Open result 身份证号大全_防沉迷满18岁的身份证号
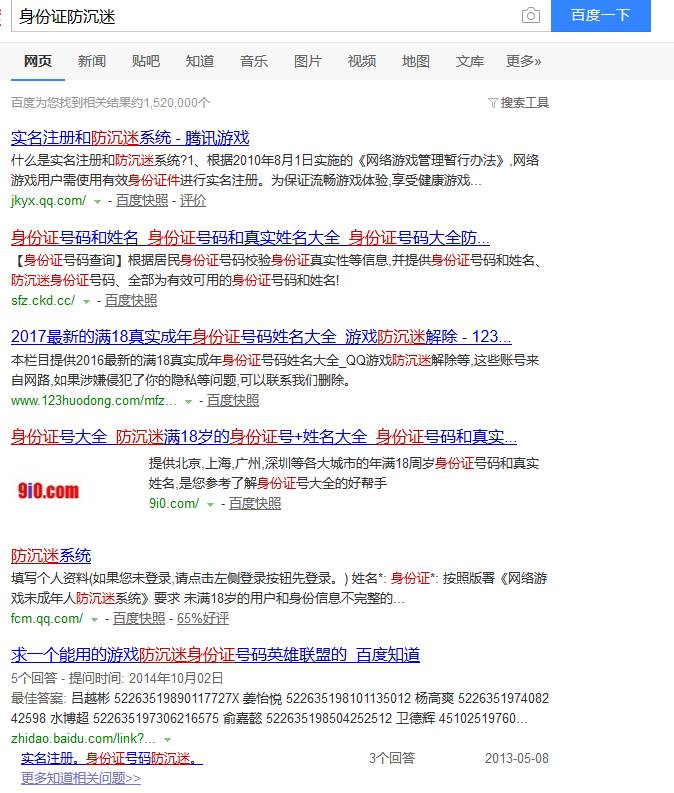The image size is (674, 793). [x=263, y=436]
